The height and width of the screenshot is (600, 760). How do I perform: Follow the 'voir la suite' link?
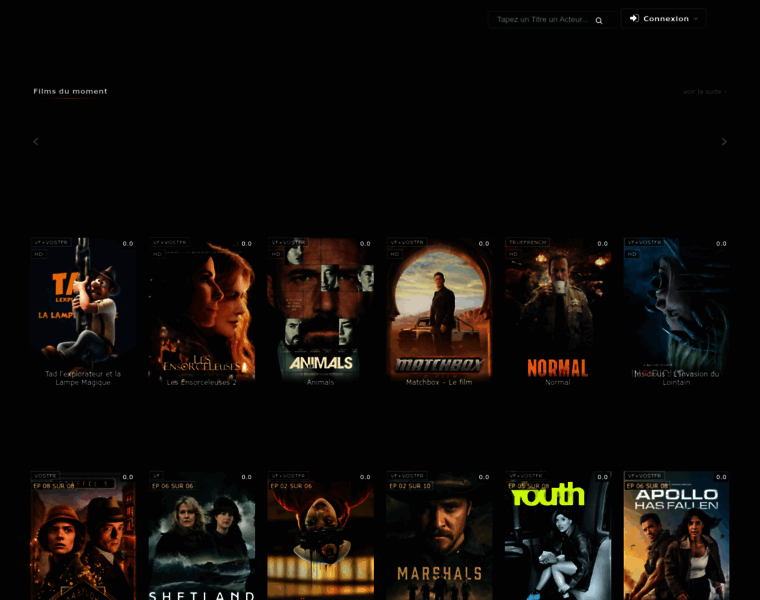click(704, 92)
